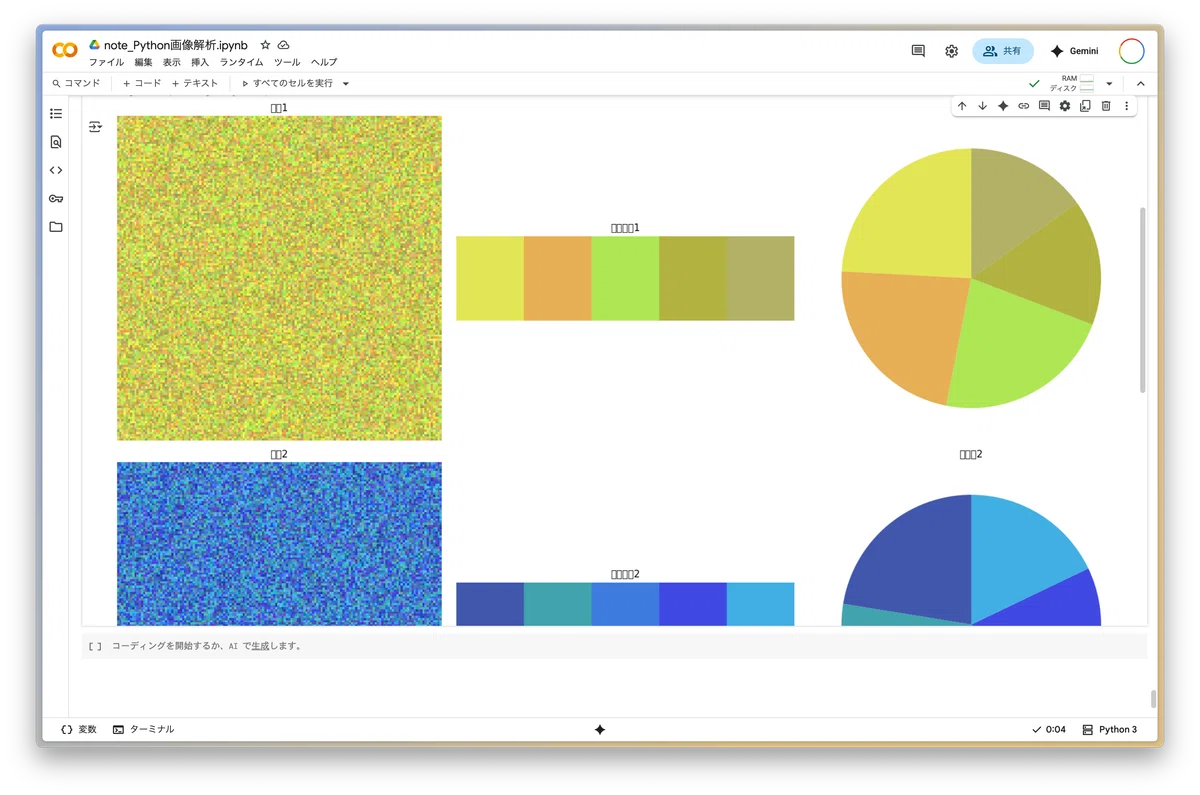1200x795 pixels.
Task: Add a comment from cell toolbar
Action: pos(1044,106)
